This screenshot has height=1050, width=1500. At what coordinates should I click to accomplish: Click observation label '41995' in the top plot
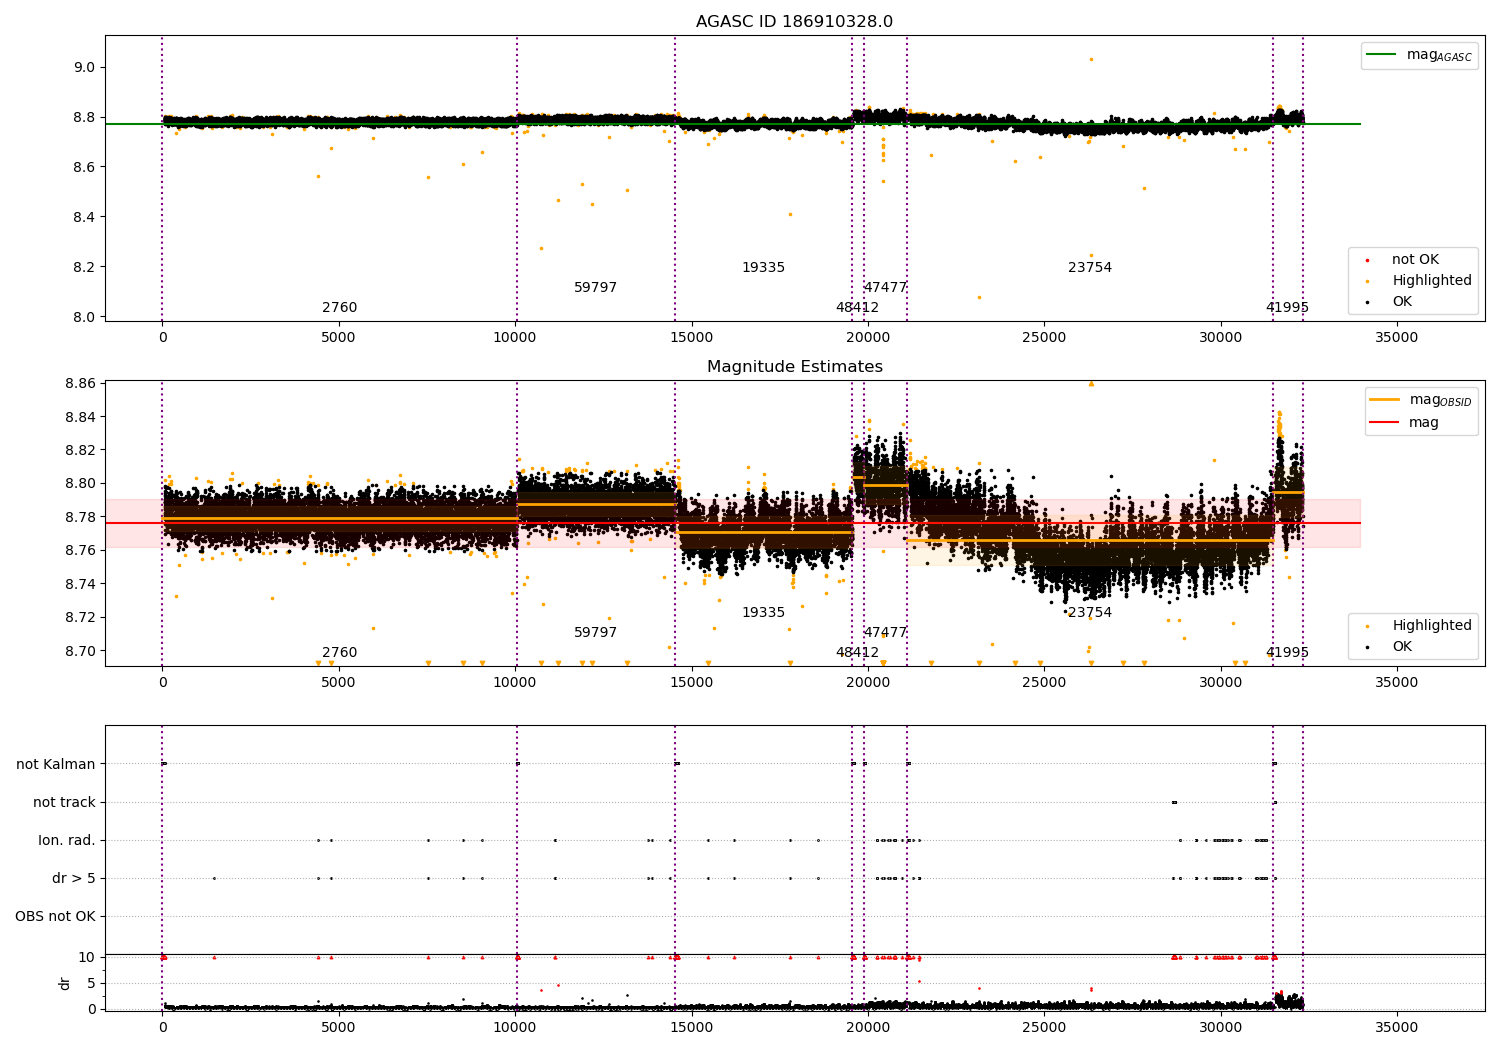[1287, 308]
